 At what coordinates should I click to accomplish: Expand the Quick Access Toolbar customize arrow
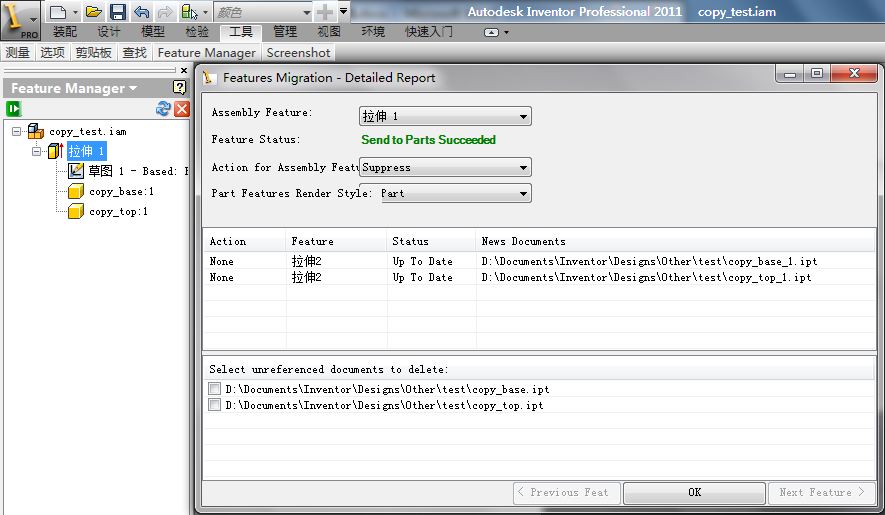pos(343,11)
